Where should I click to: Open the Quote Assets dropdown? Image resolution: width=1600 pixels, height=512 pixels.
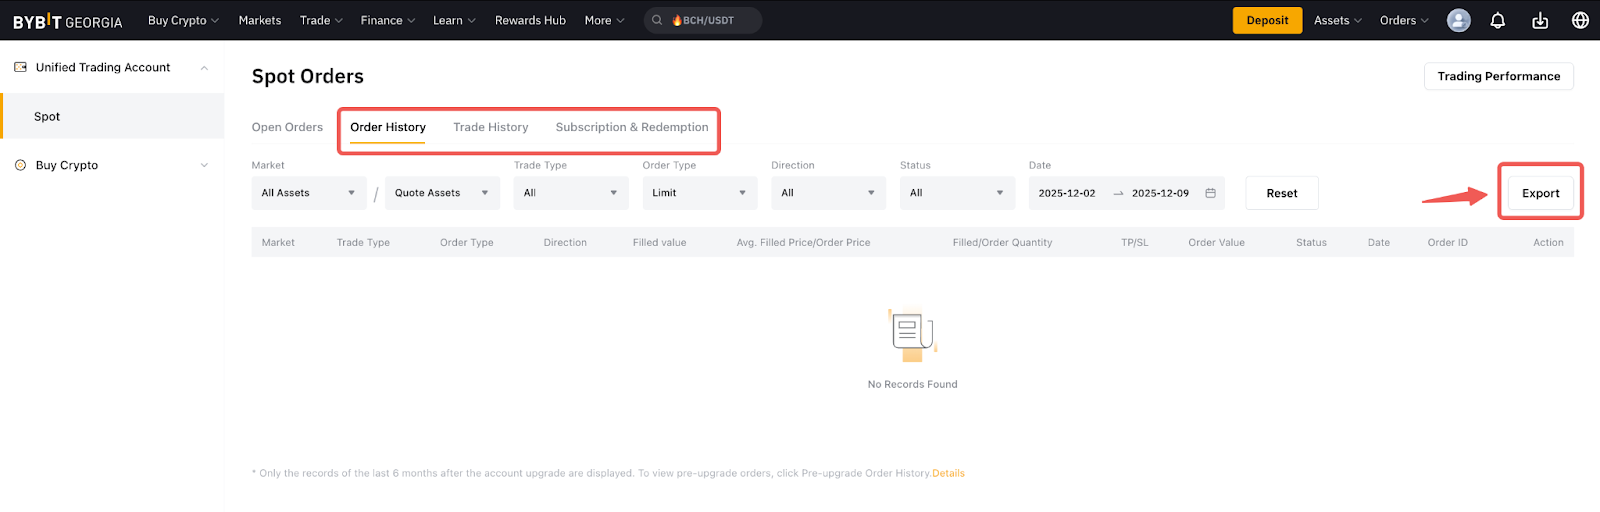point(441,193)
